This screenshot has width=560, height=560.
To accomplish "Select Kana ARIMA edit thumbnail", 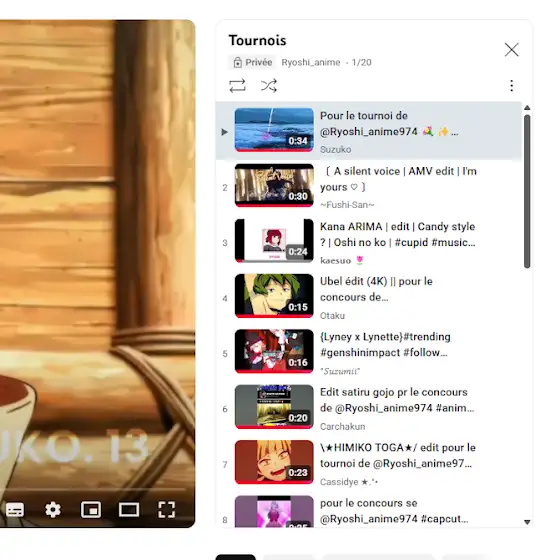I will (274, 241).
